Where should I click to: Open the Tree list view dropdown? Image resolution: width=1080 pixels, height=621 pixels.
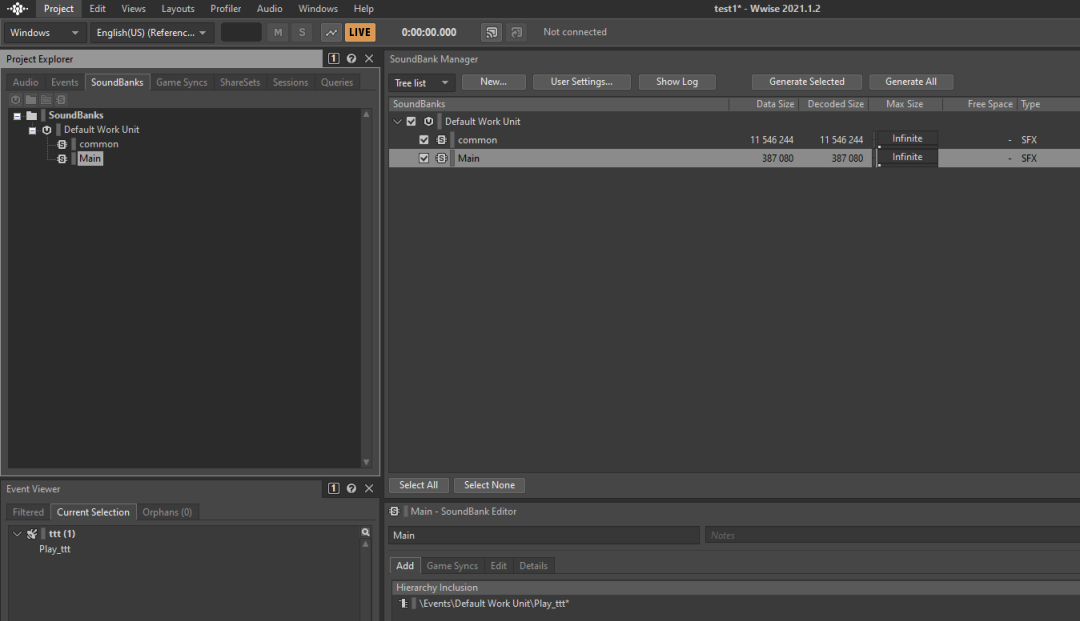coord(422,83)
